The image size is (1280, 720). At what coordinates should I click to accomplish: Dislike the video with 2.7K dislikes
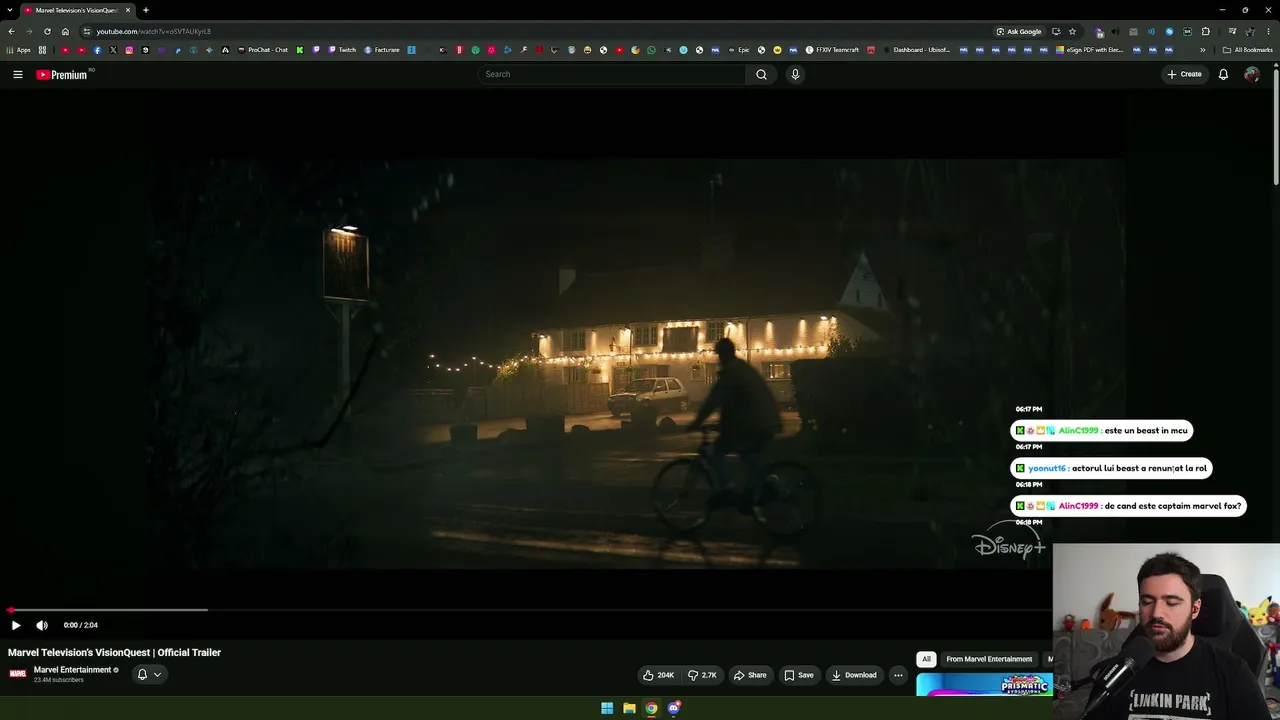702,675
